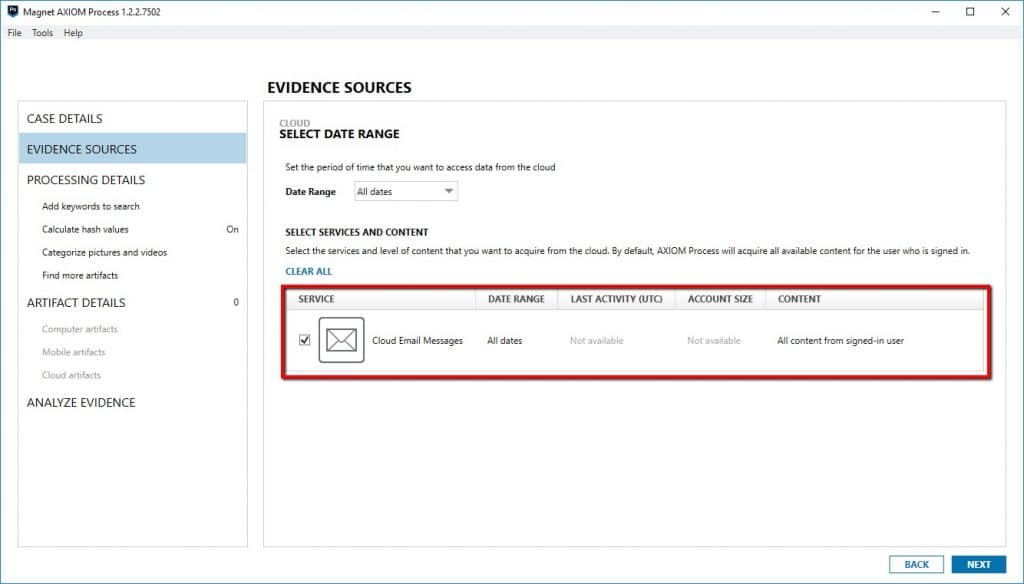1024x584 pixels.
Task: Click 'Not available' under Account Size
Action: click(714, 340)
